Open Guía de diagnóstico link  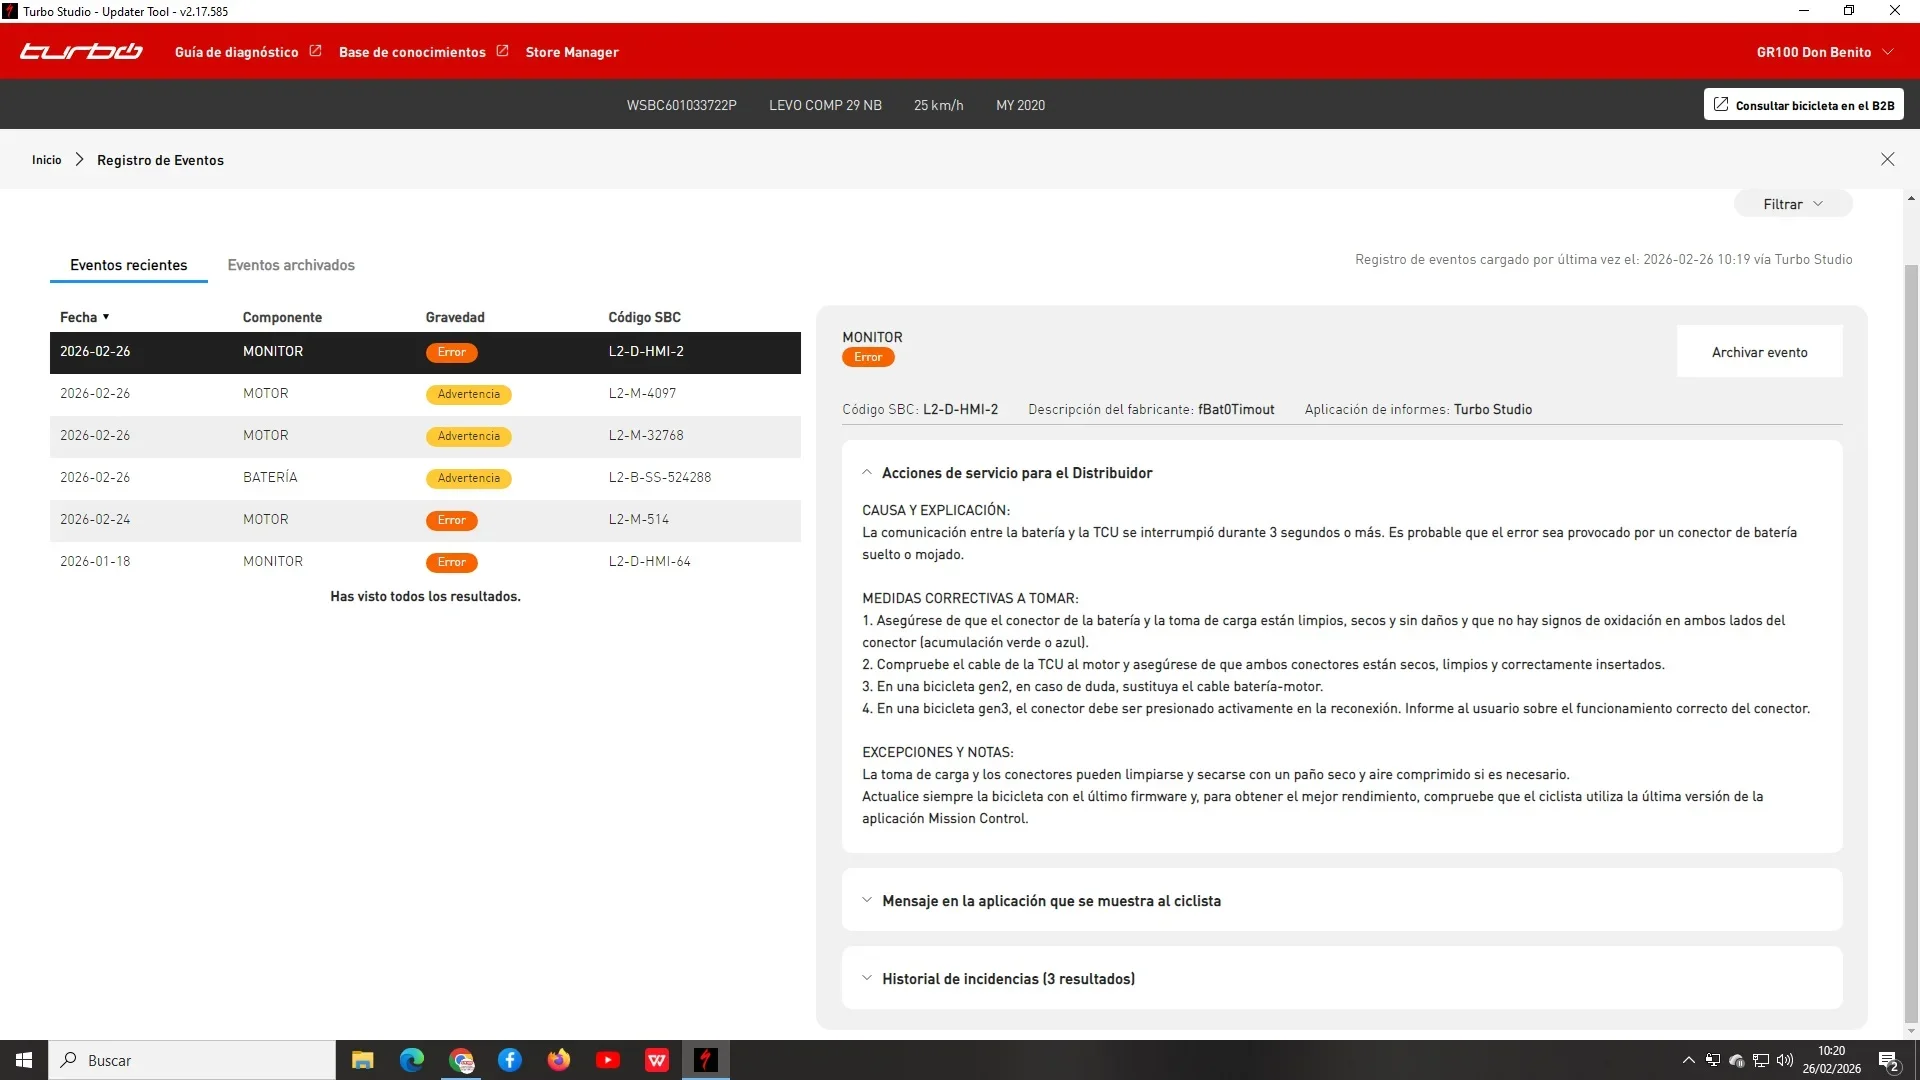237,52
